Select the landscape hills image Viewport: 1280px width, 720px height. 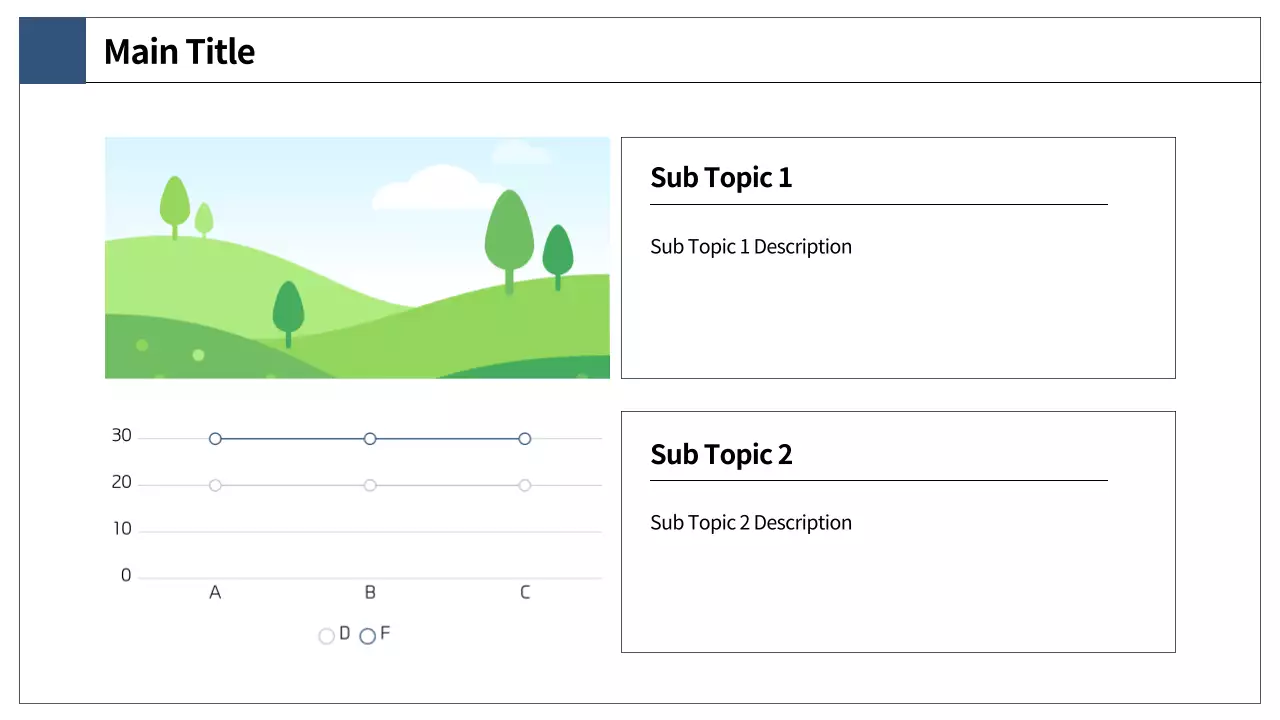357,258
